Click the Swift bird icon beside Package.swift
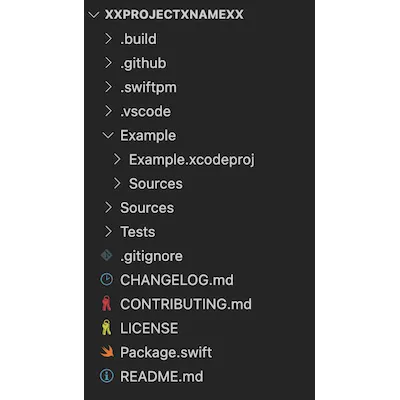 point(107,352)
